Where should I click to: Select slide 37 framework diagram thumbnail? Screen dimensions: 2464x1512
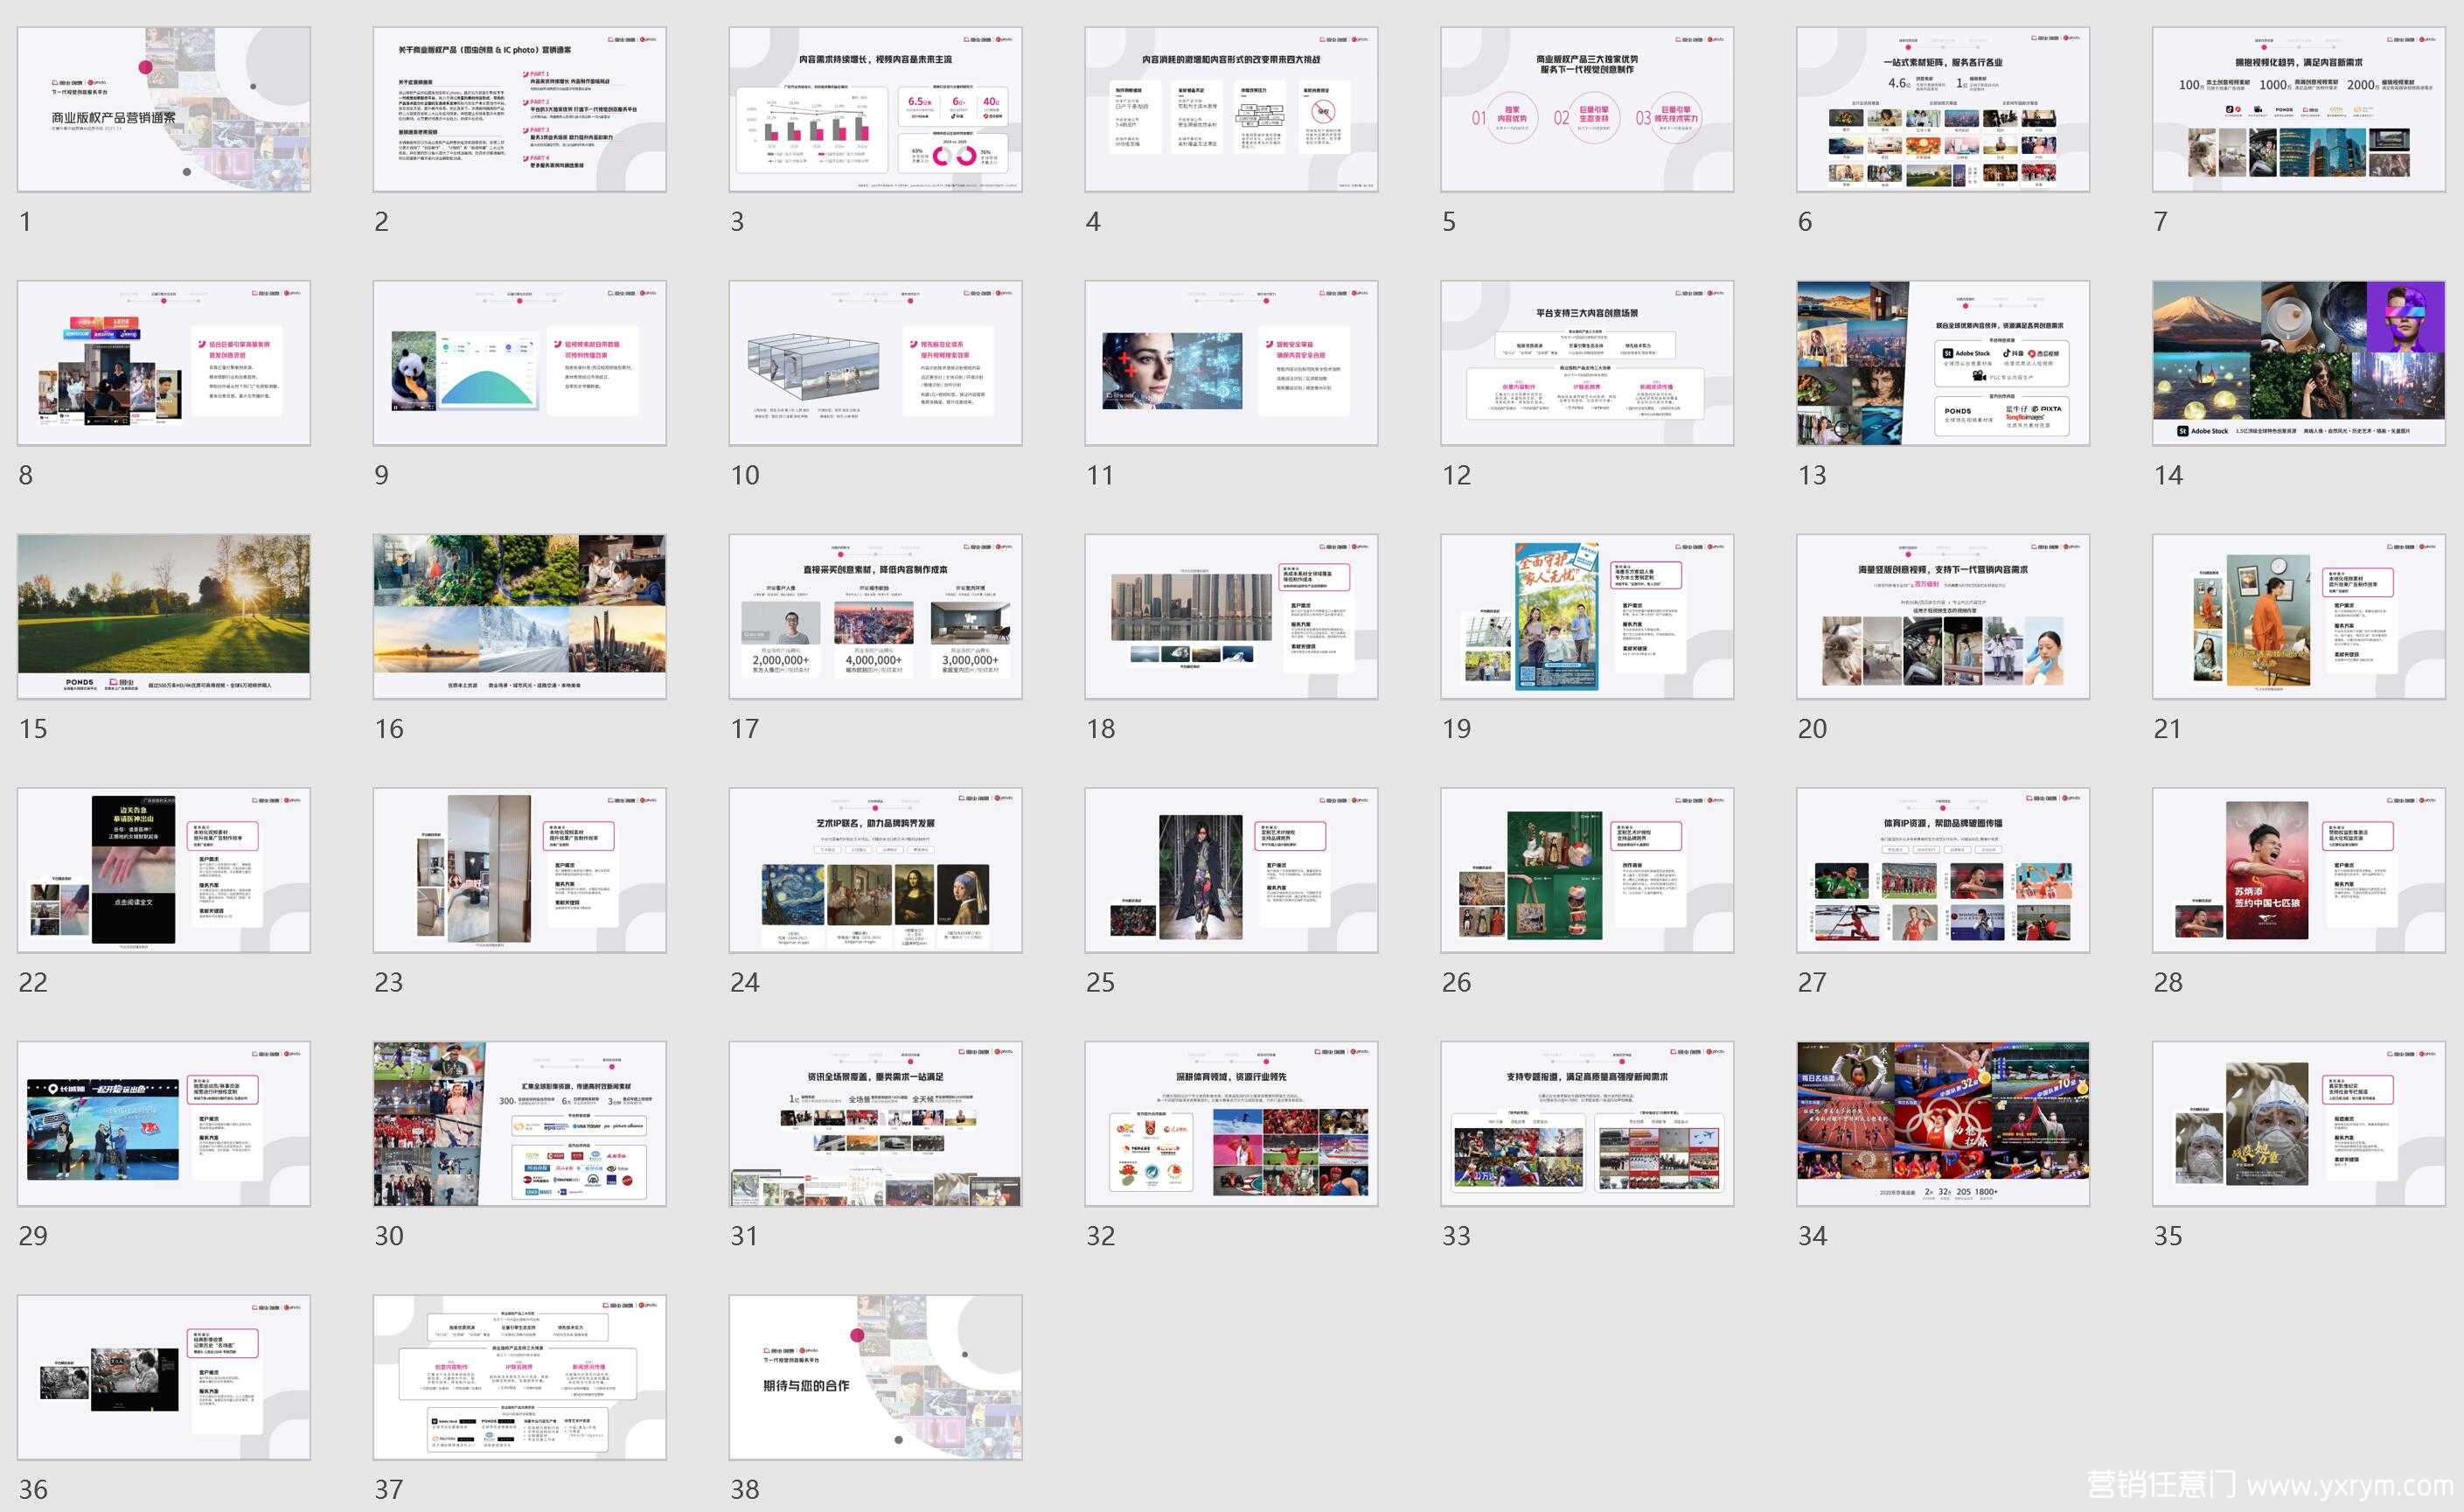pos(519,1377)
